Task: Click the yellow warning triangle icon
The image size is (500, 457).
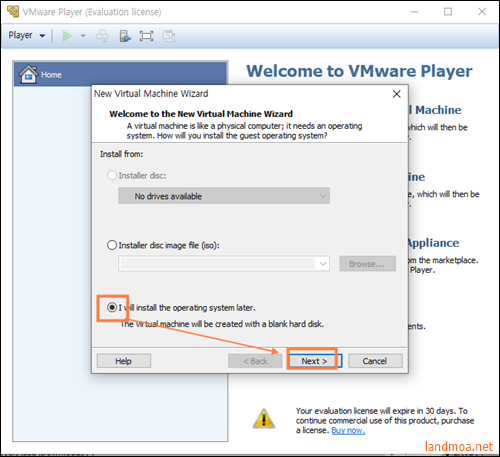Action: click(264, 418)
